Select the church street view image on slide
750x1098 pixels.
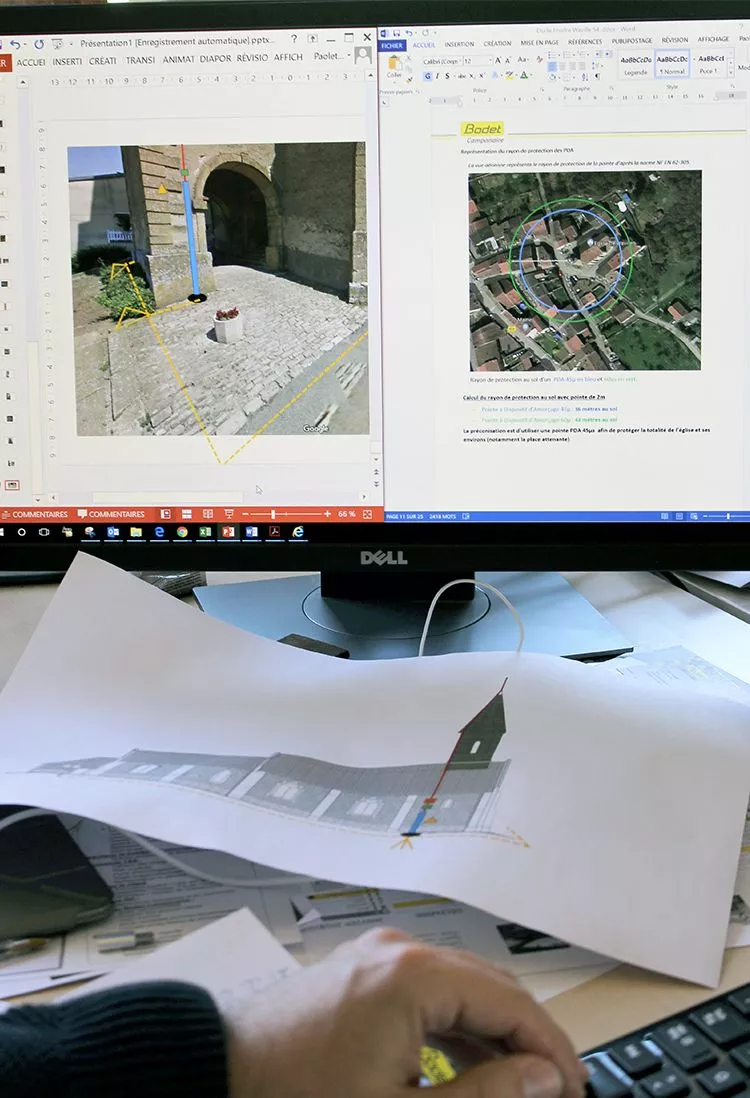tap(217, 289)
